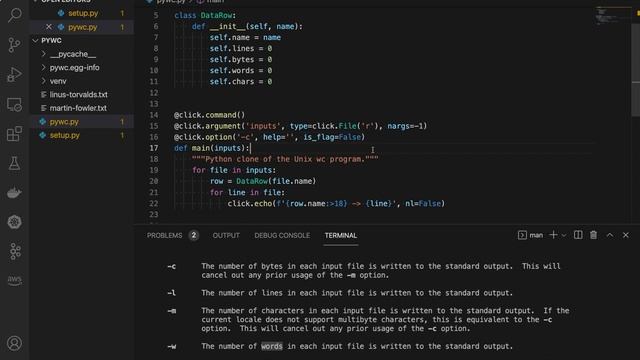Select the man terminal session
The height and width of the screenshot is (360, 640).
point(531,235)
